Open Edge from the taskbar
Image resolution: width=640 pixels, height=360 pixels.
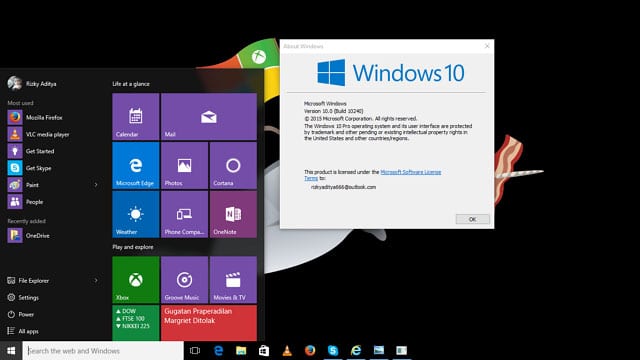218,351
